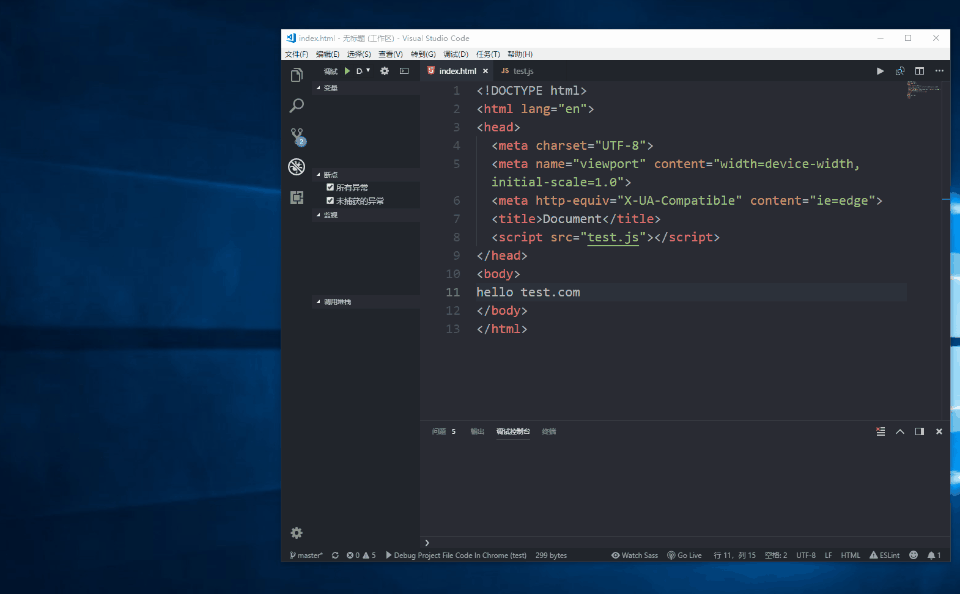Open the 帮助(H) menu

coord(520,55)
